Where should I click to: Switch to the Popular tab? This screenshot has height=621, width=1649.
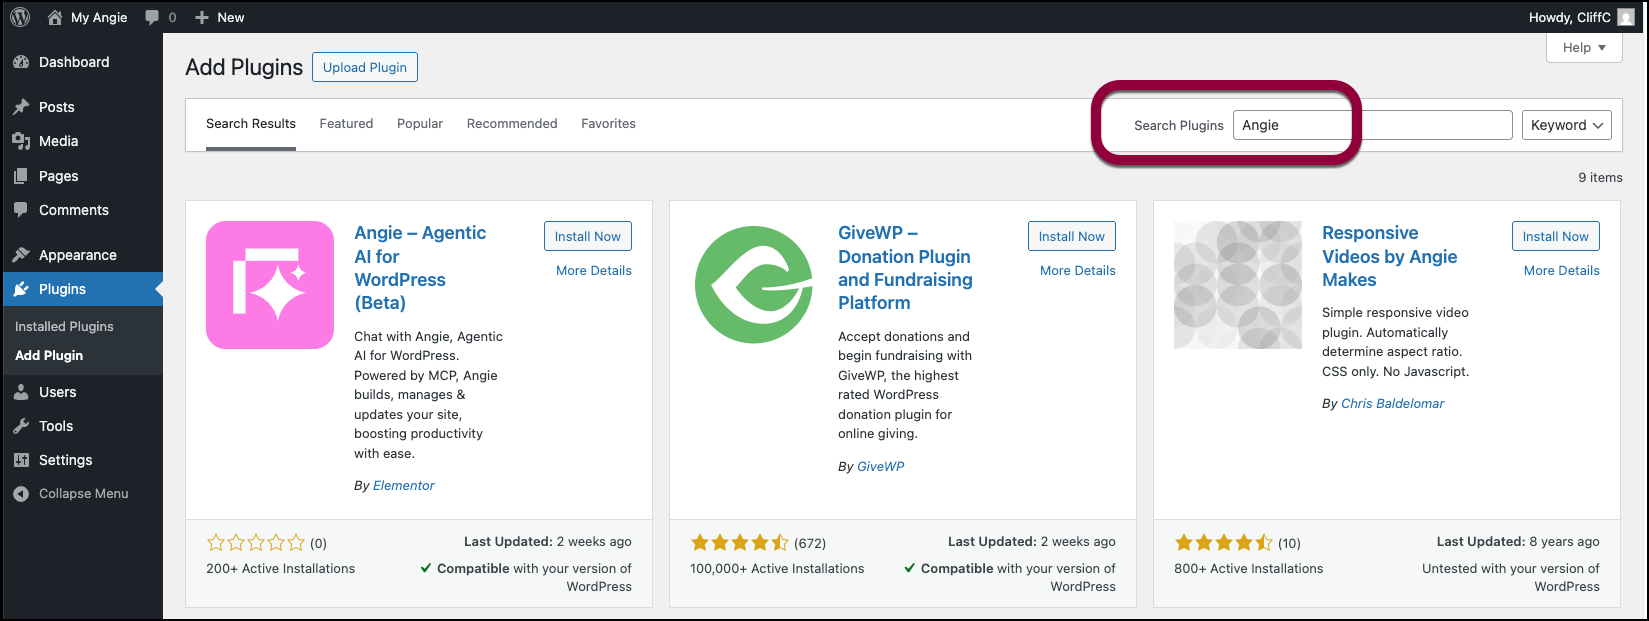point(420,124)
